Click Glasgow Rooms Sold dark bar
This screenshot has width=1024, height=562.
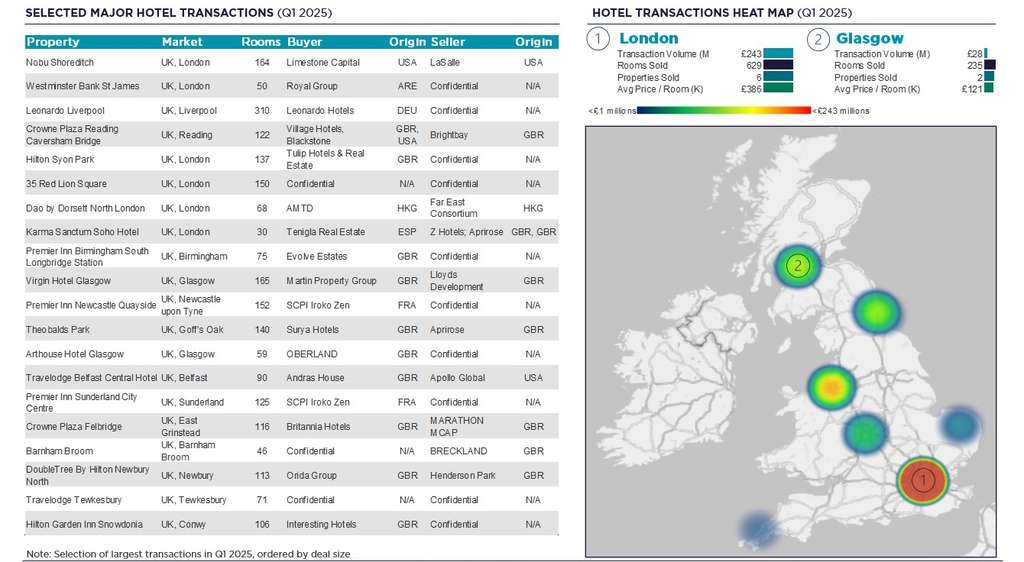(x=989, y=65)
